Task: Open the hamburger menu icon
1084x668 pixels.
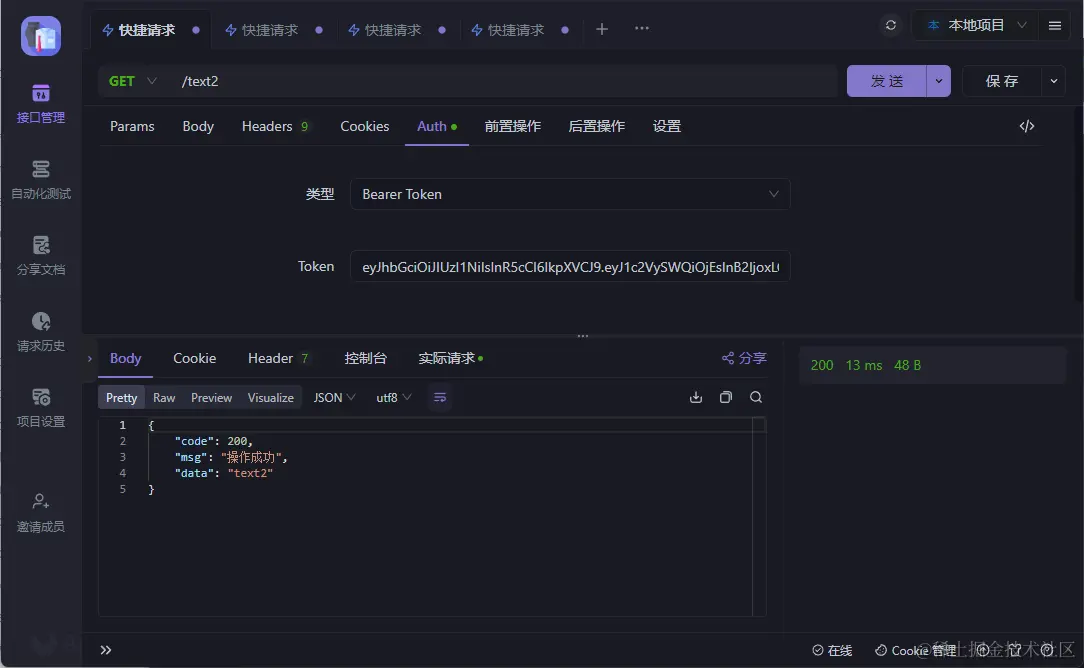Action: pyautogui.click(x=1054, y=26)
